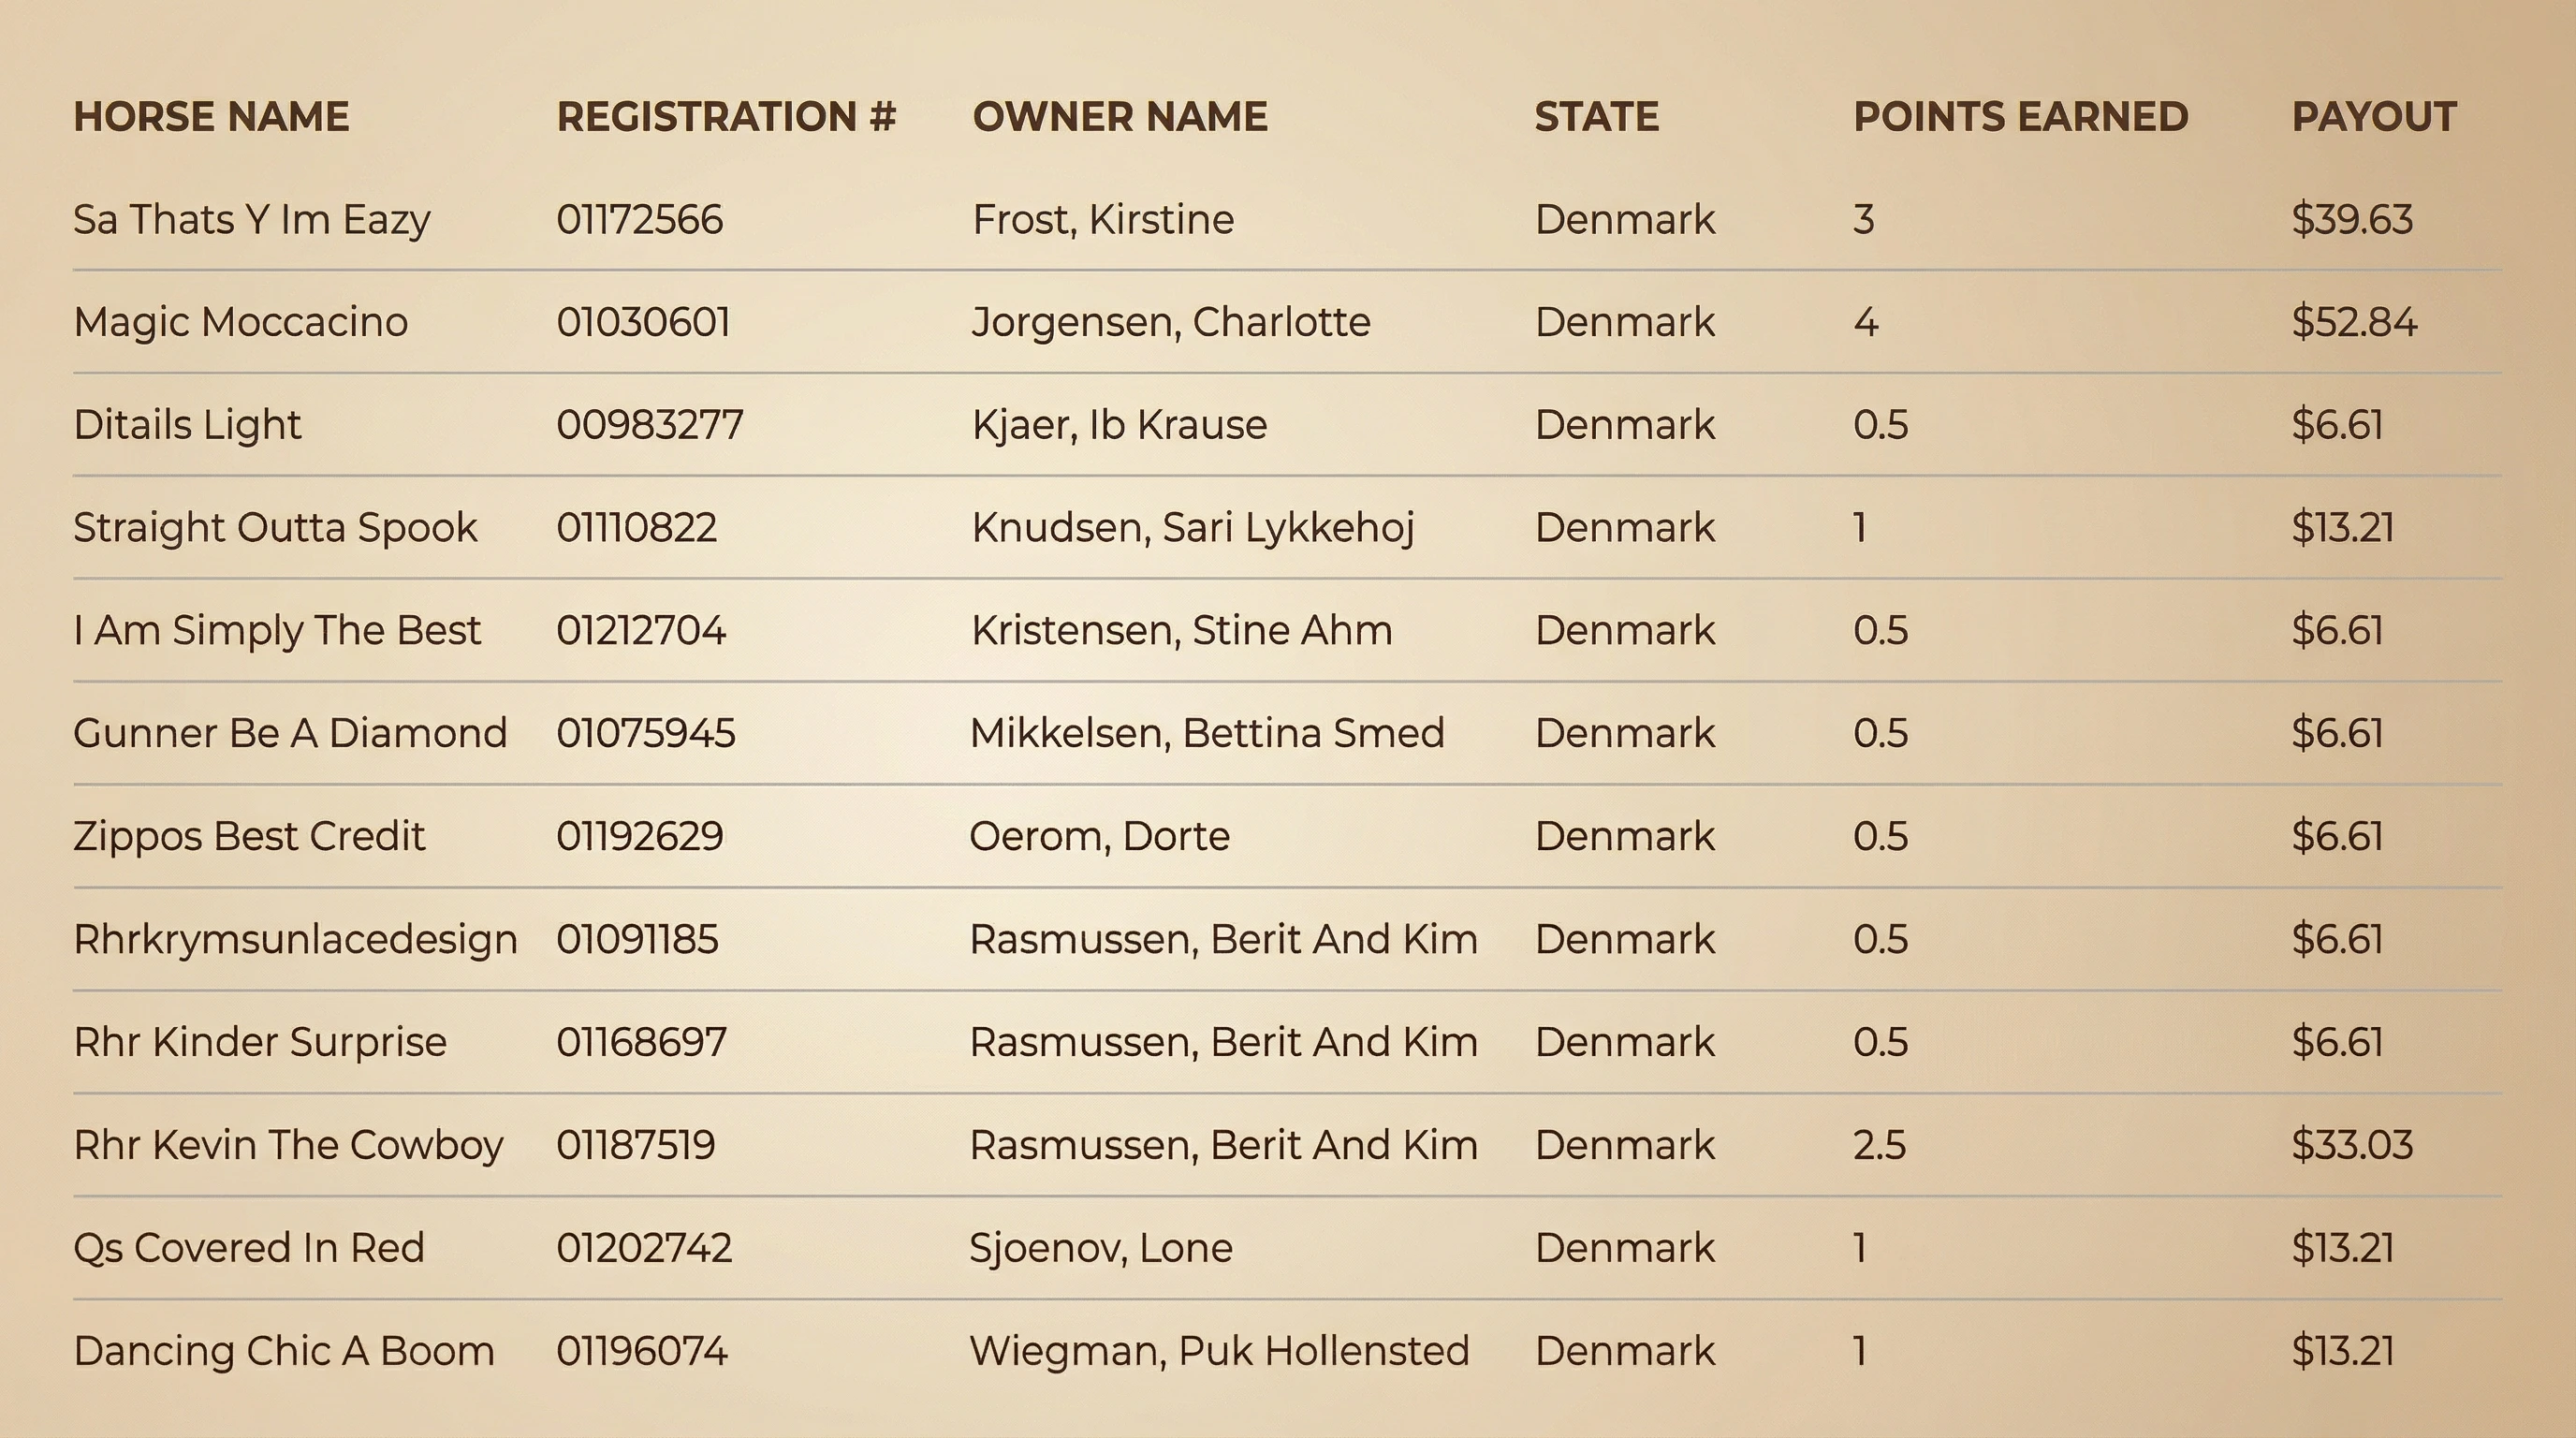Sort by the POINTS EARNED header
The image size is (2576, 1438).
click(2020, 117)
